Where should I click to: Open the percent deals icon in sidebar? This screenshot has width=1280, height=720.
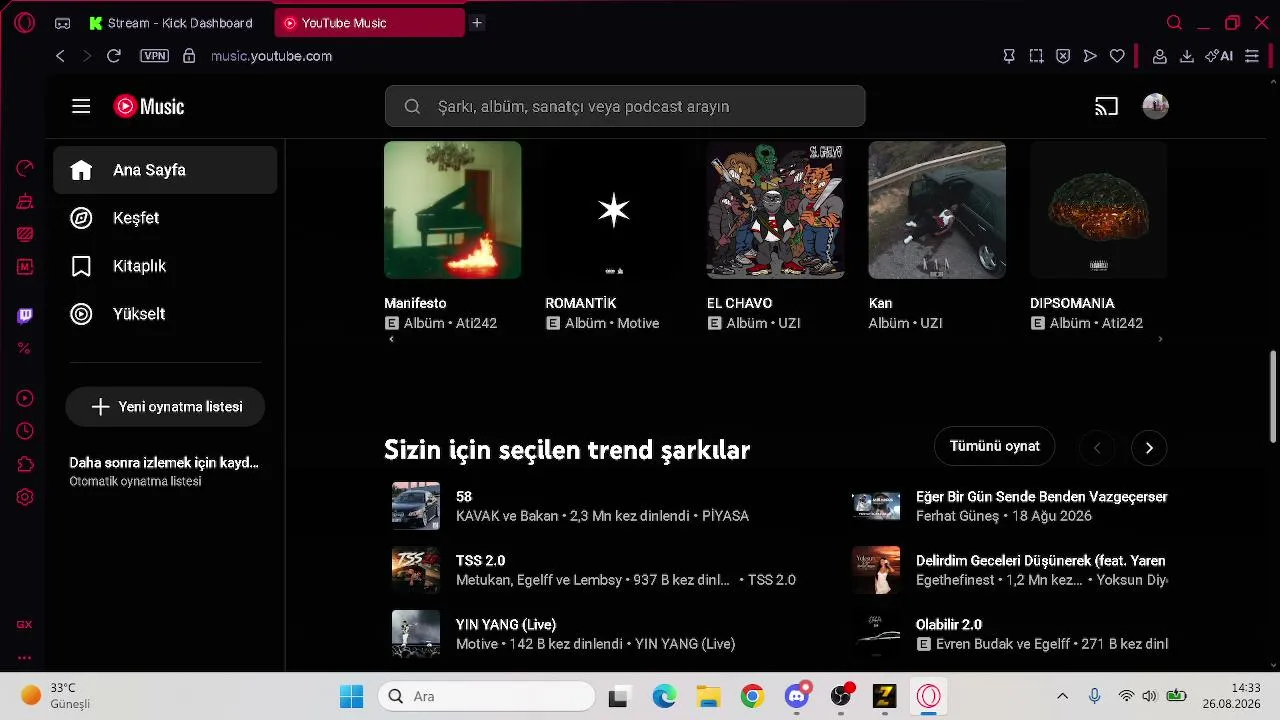25,348
